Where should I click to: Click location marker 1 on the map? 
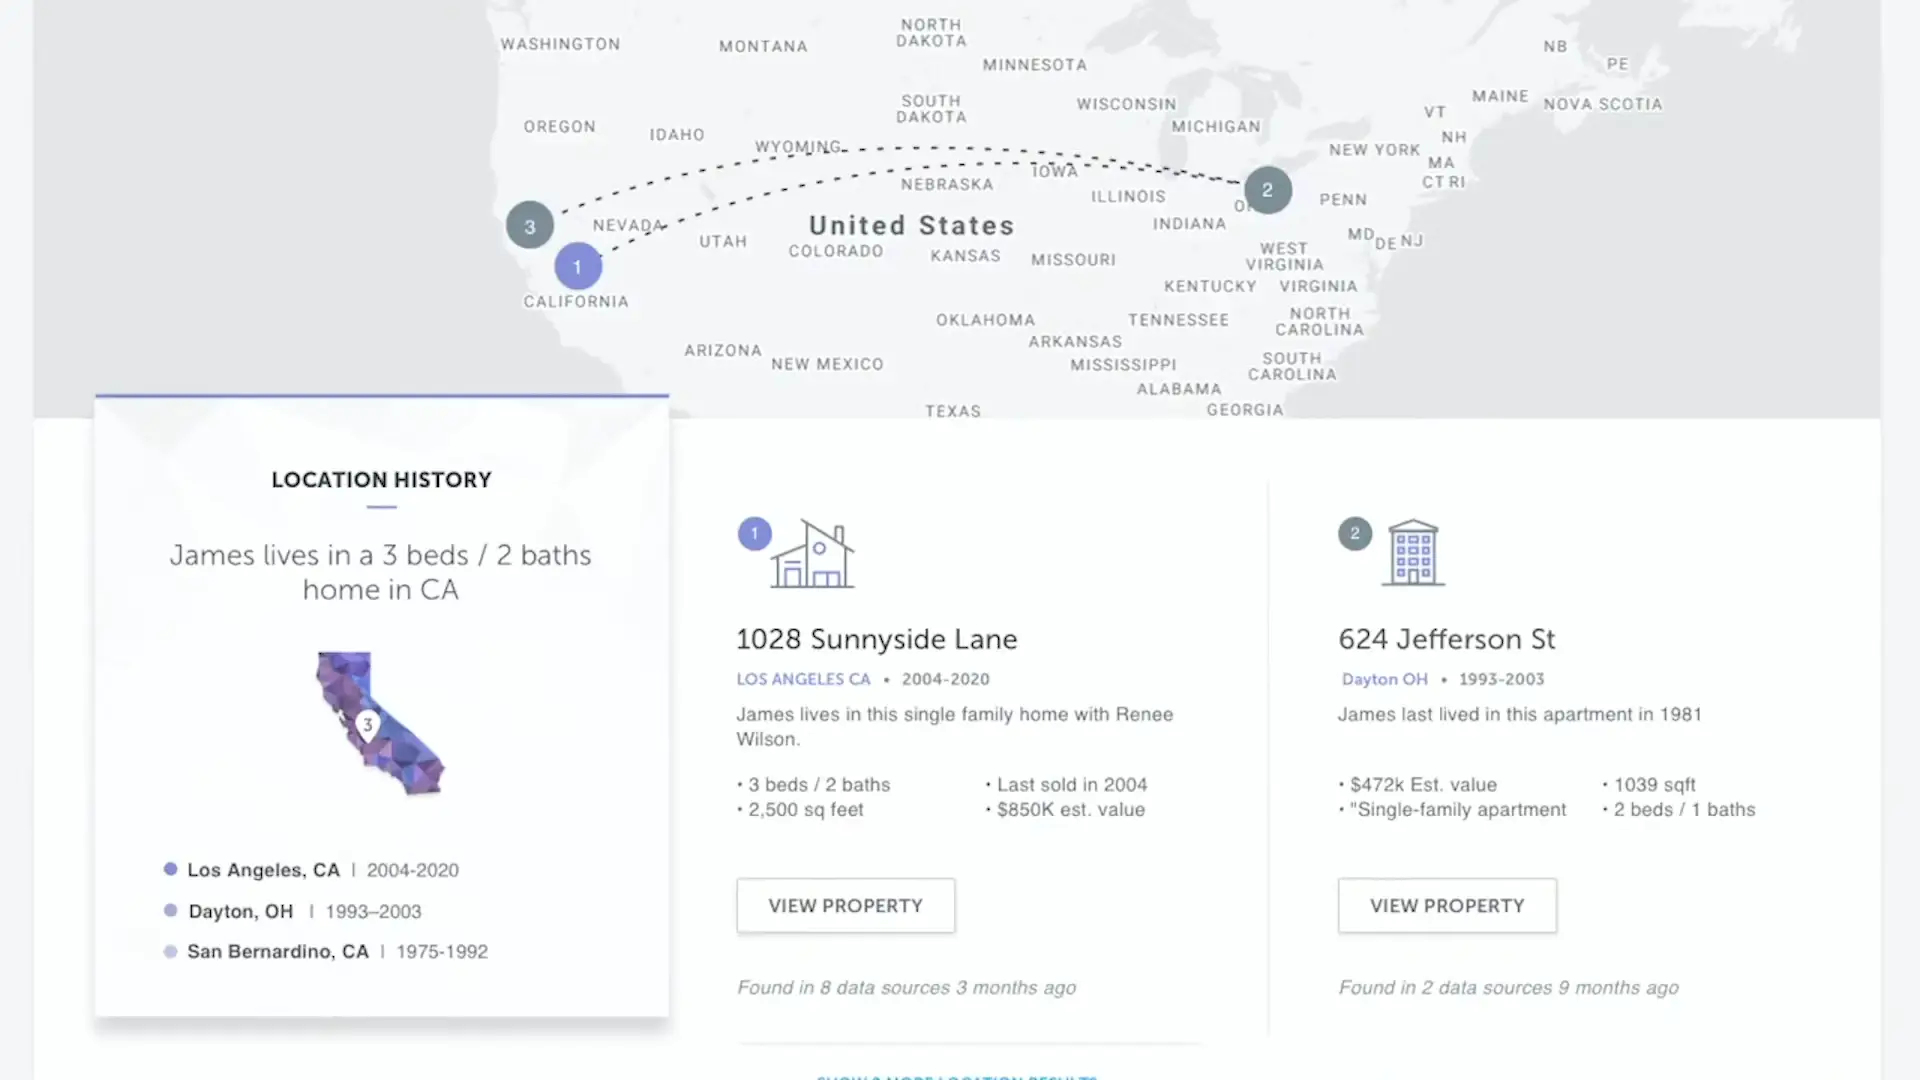point(576,265)
